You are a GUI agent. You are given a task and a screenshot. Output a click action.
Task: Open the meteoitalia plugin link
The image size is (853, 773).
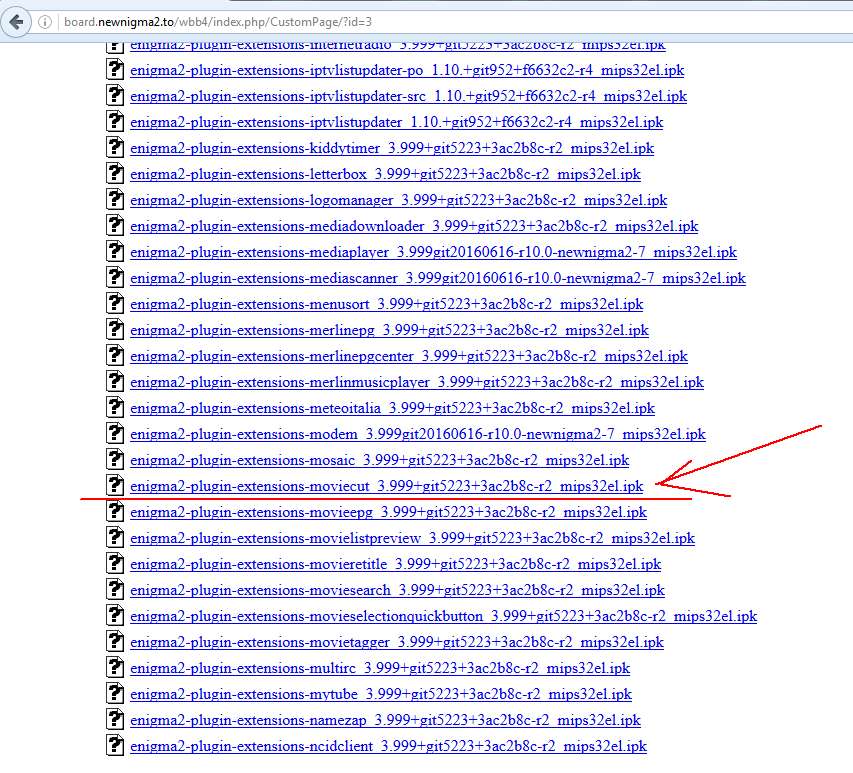(392, 408)
